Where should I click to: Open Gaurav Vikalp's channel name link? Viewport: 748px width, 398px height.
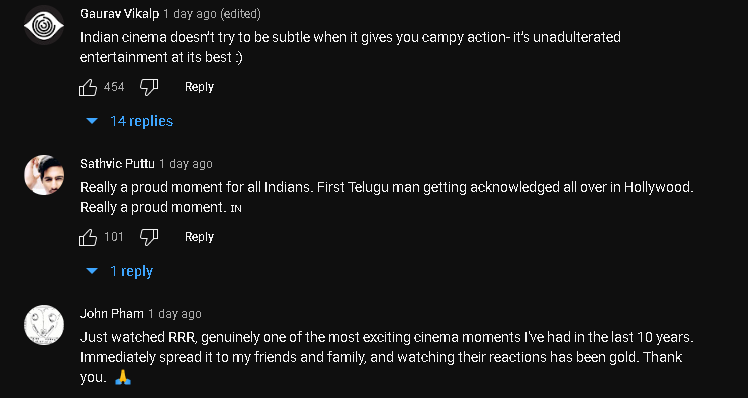pyautogui.click(x=119, y=14)
